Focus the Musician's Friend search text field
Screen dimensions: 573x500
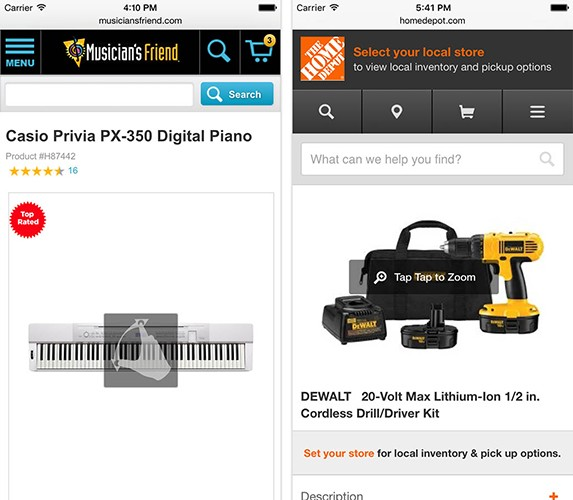click(x=99, y=95)
